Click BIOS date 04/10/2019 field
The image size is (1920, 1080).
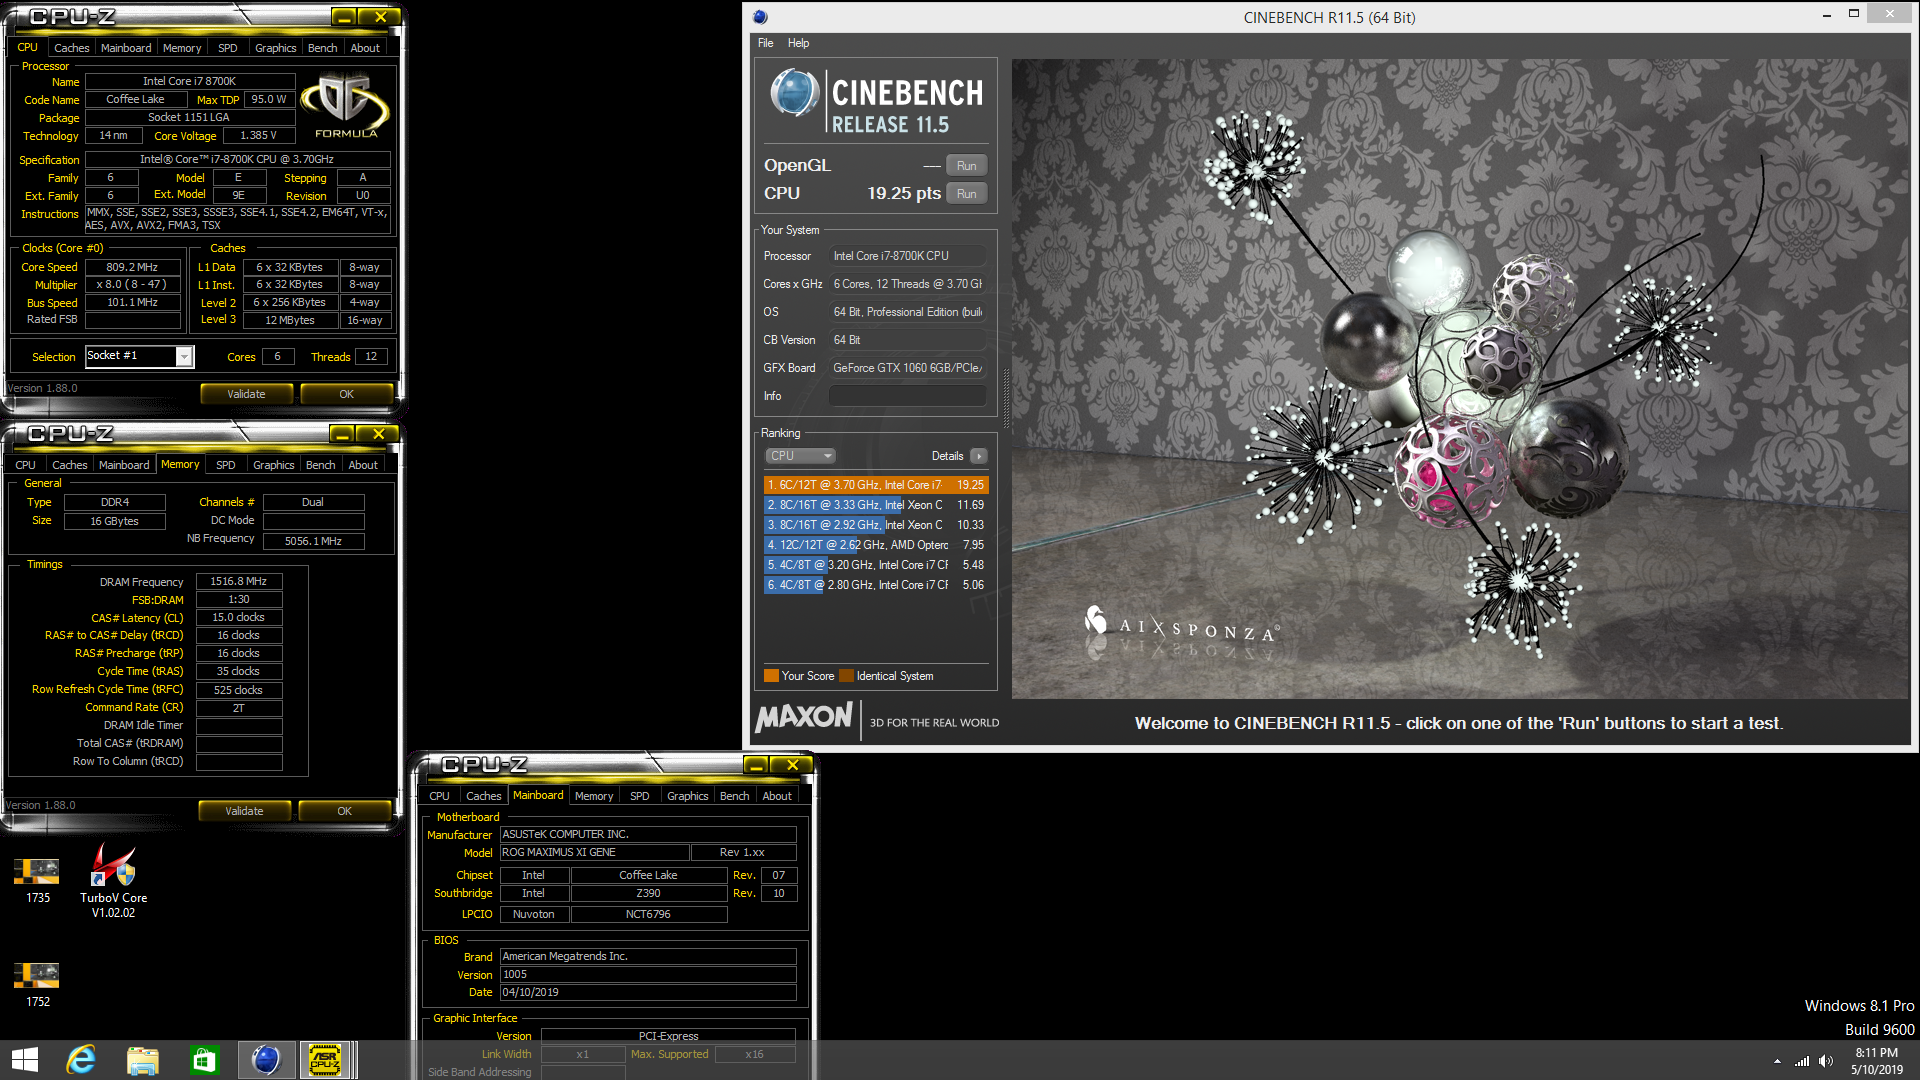click(x=648, y=993)
